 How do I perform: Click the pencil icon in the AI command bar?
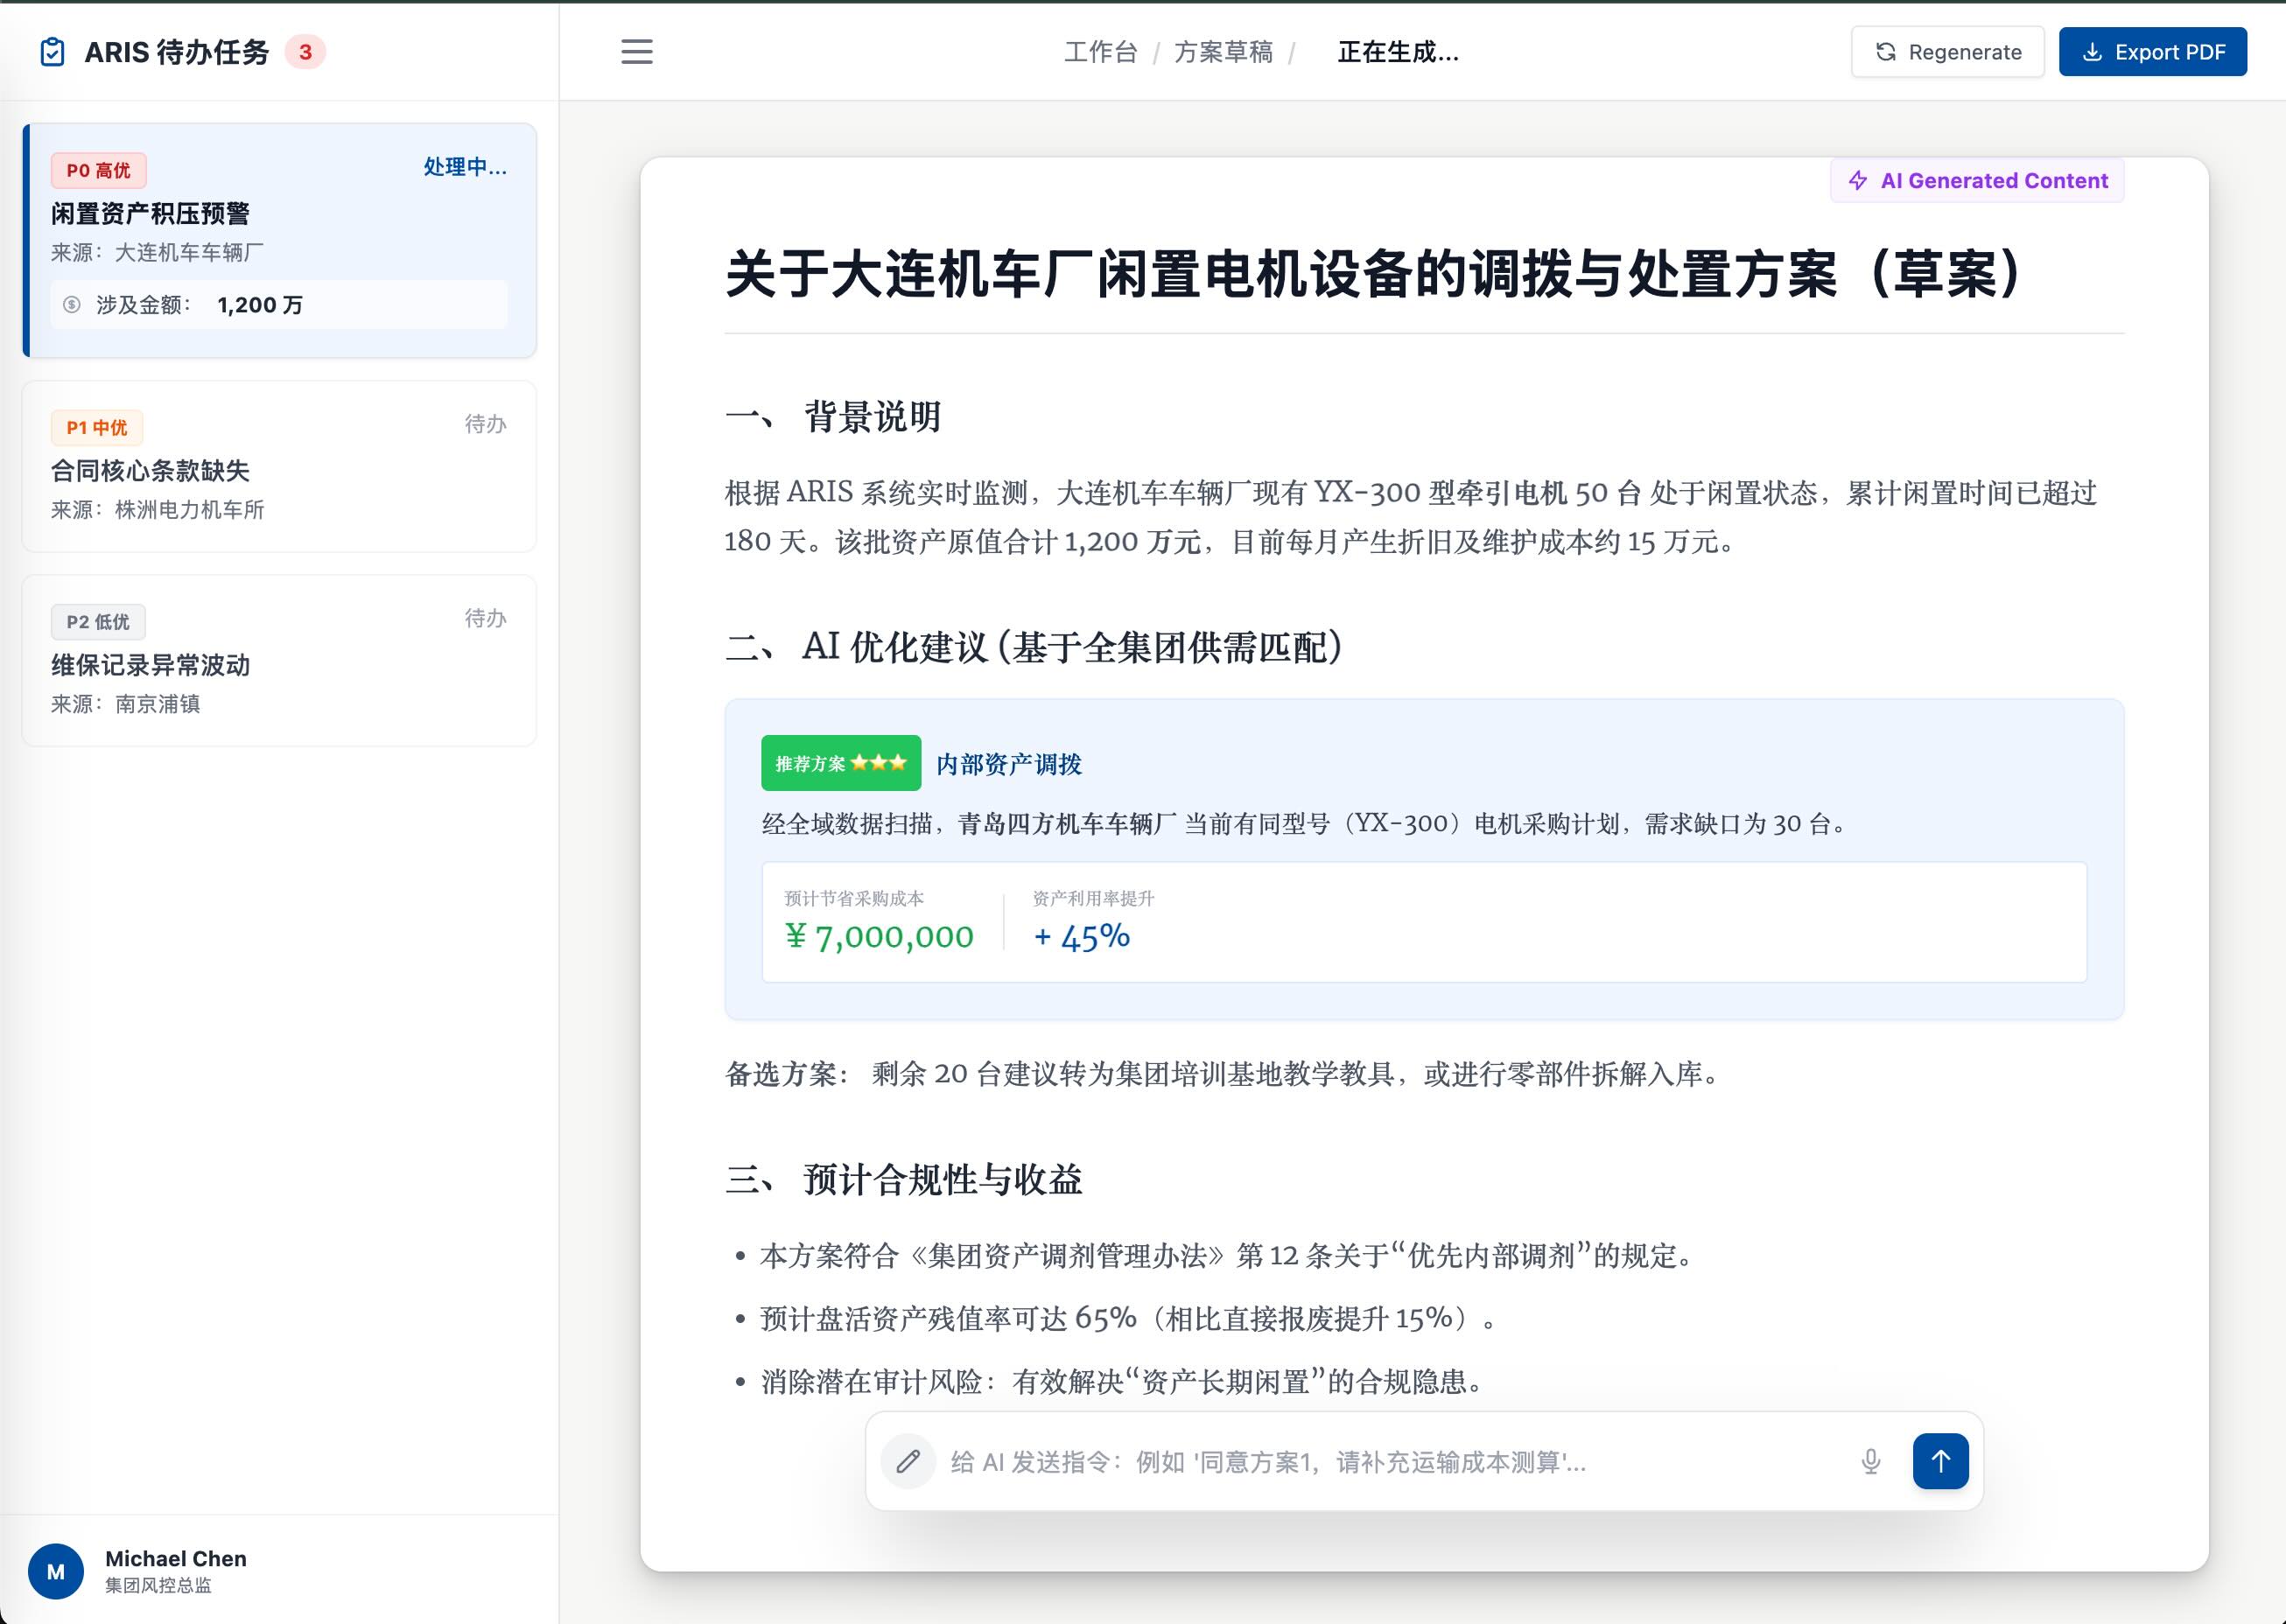tap(909, 1461)
